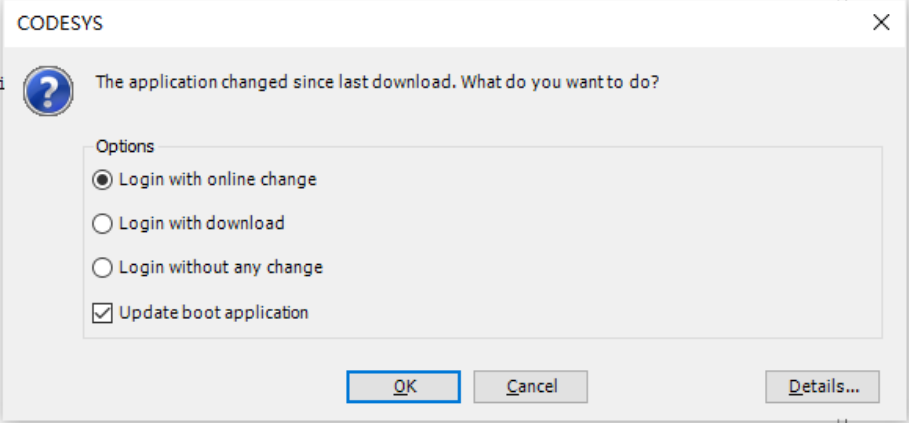Click the 'Login without any change' label text
The image size is (909, 423).
point(220,268)
